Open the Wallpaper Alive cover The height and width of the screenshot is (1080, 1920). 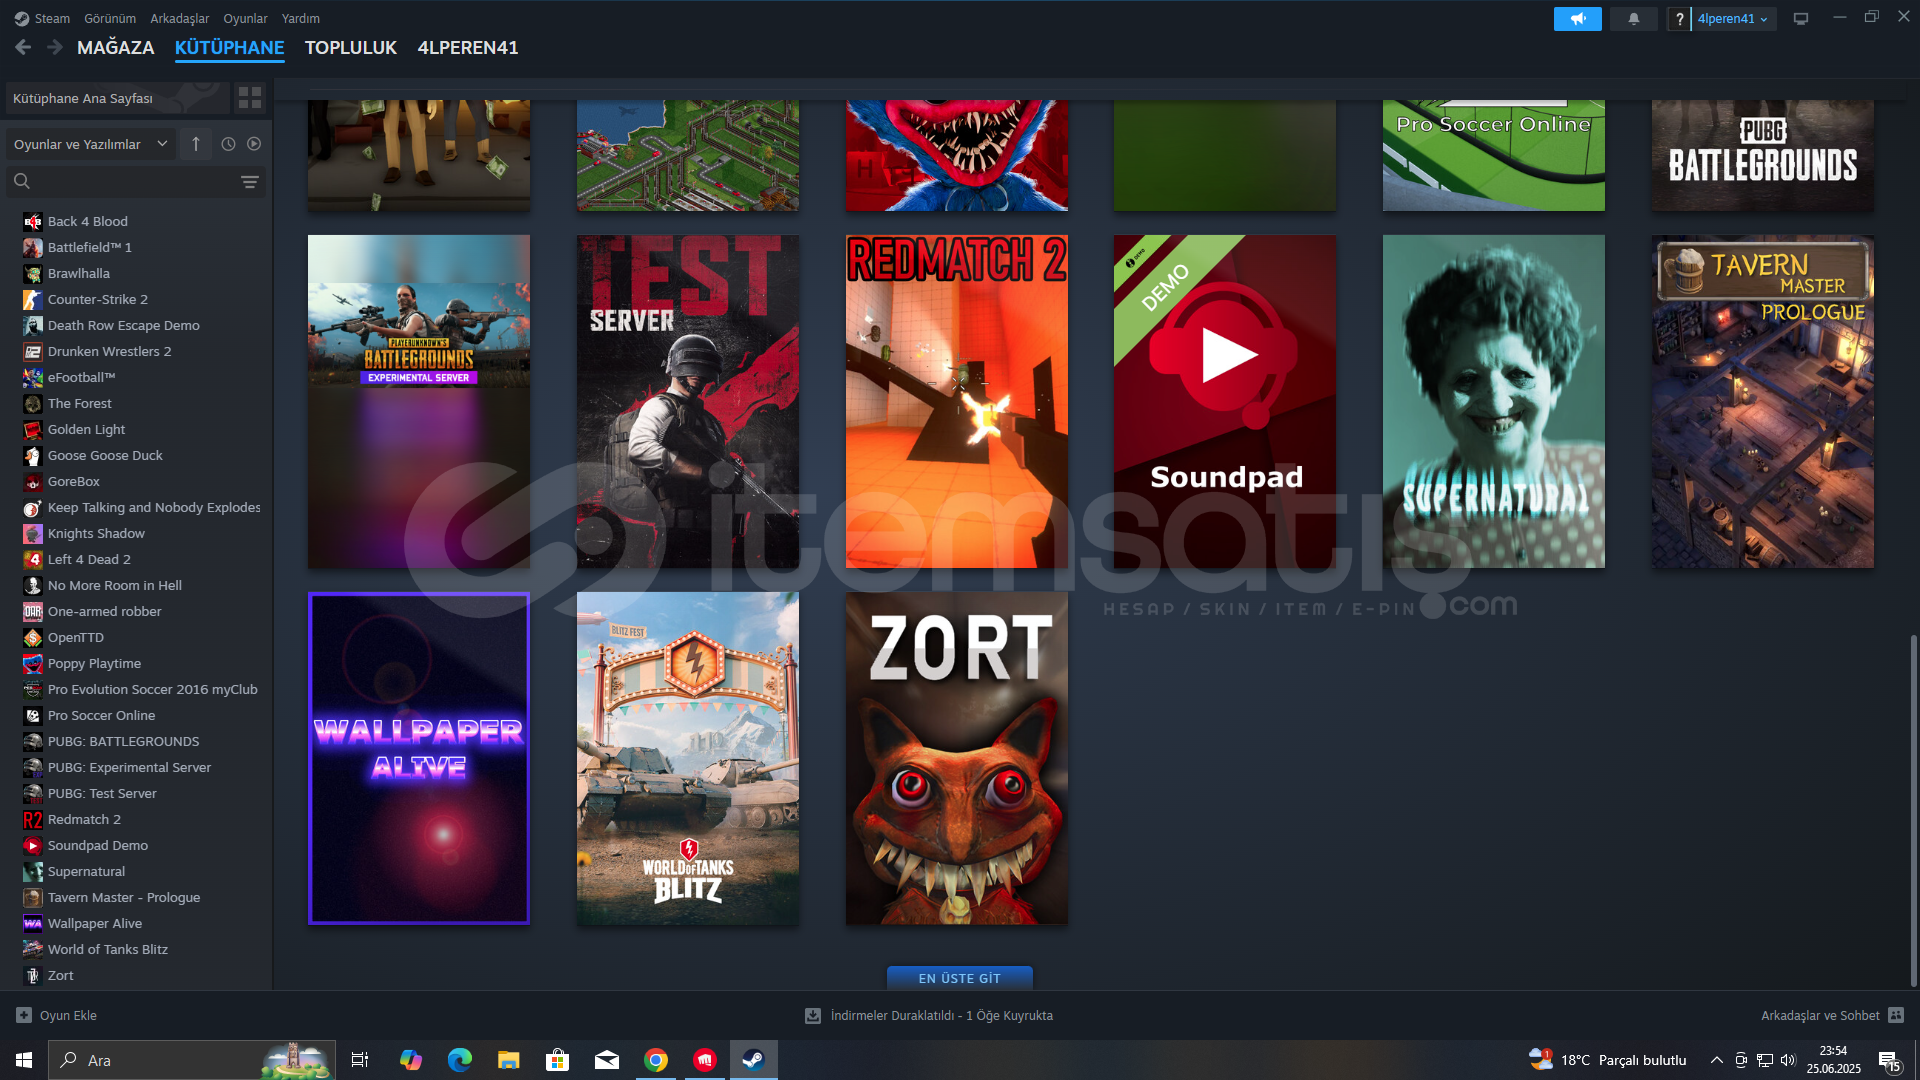(x=419, y=758)
